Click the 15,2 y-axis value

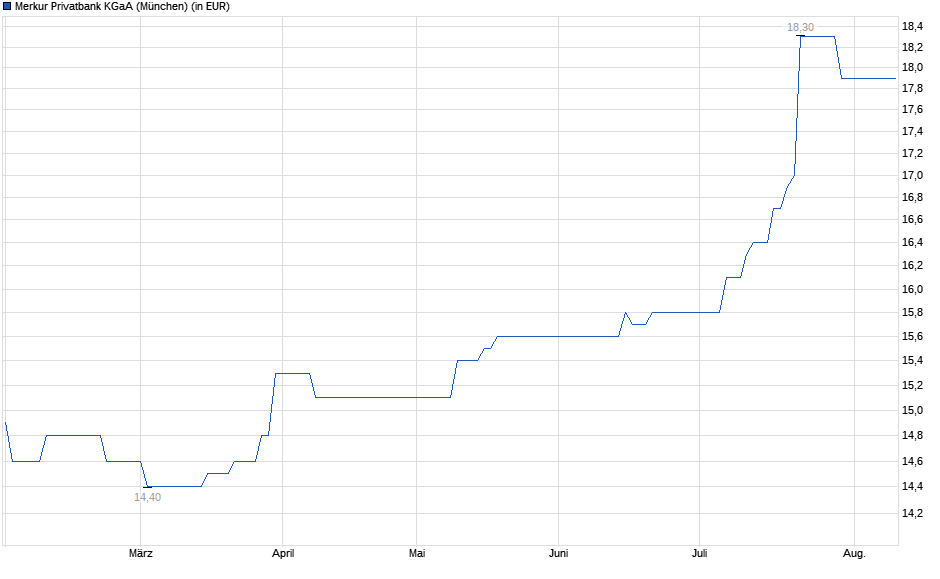pyautogui.click(x=912, y=385)
